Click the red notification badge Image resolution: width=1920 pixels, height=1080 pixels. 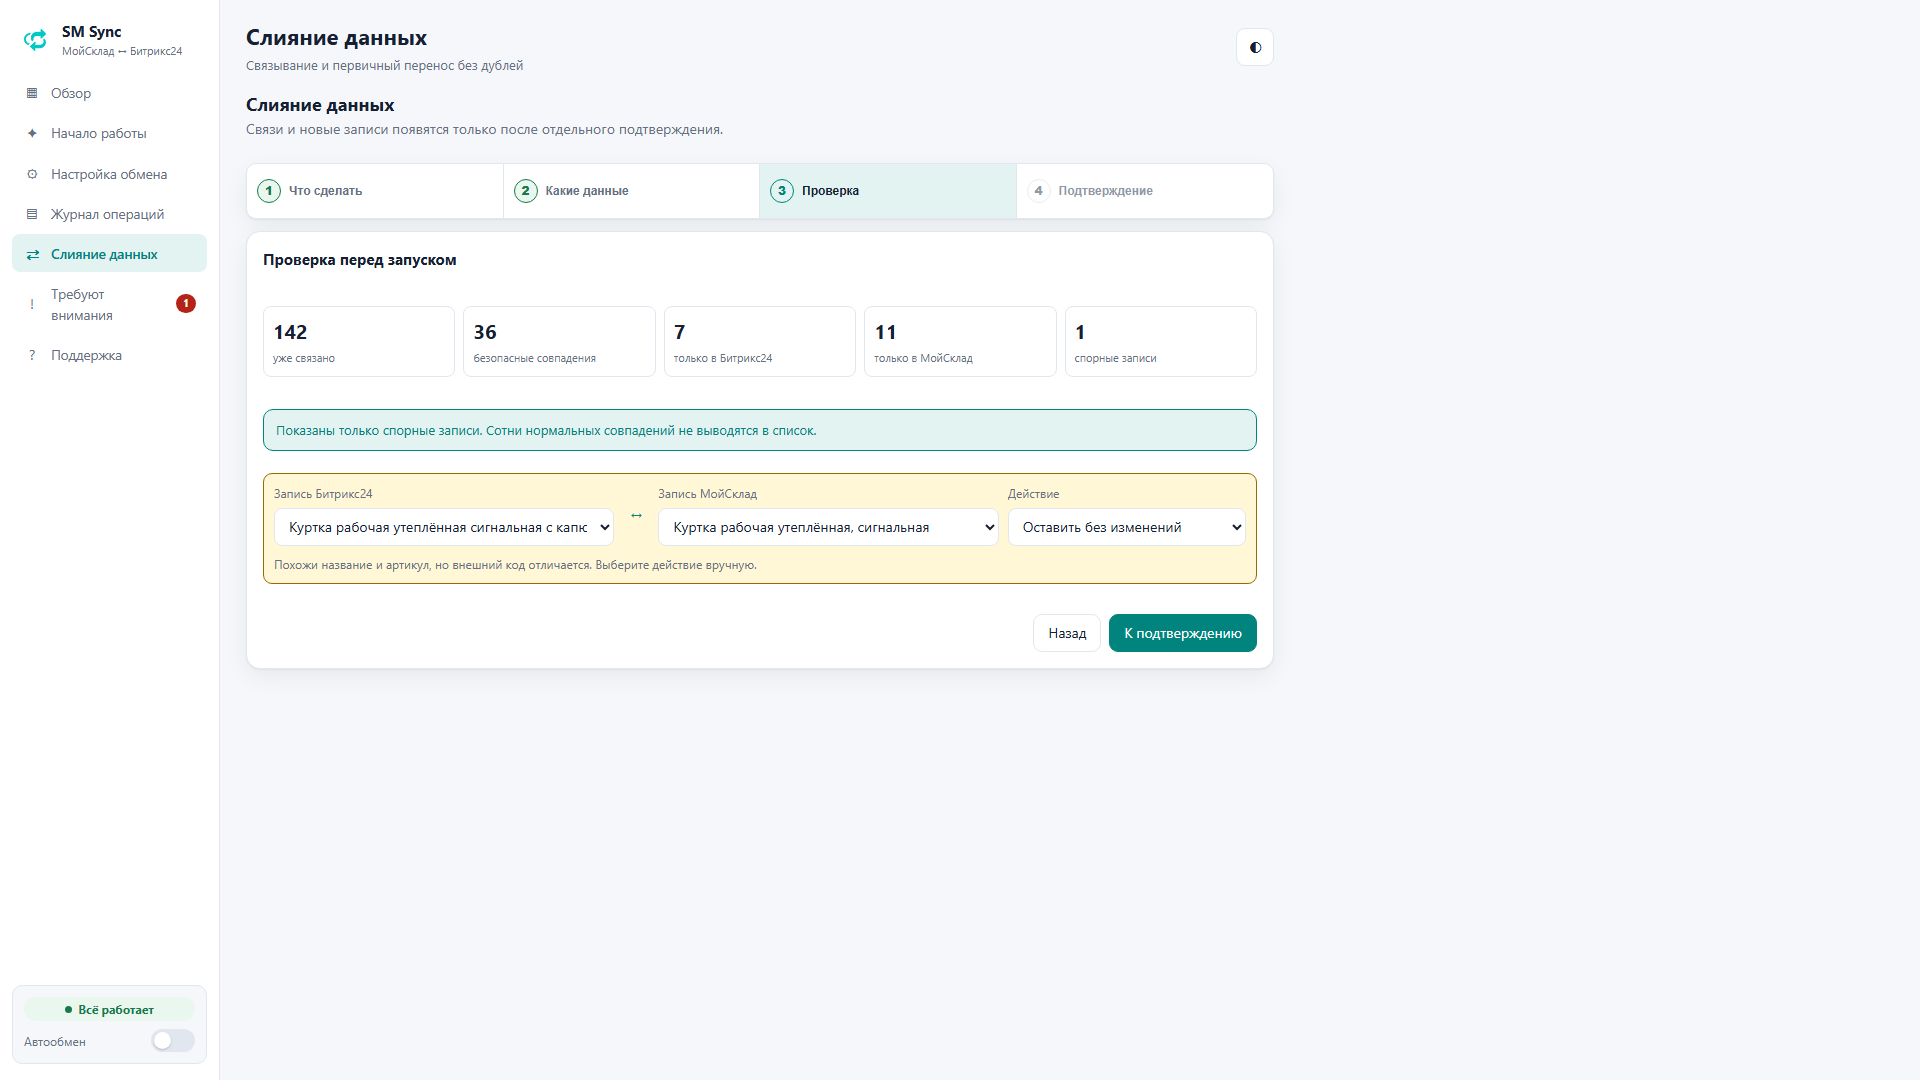[x=186, y=303]
